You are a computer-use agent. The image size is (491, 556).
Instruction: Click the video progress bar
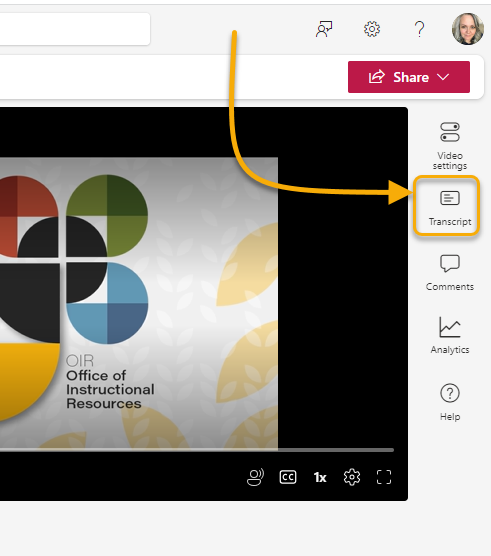197,450
